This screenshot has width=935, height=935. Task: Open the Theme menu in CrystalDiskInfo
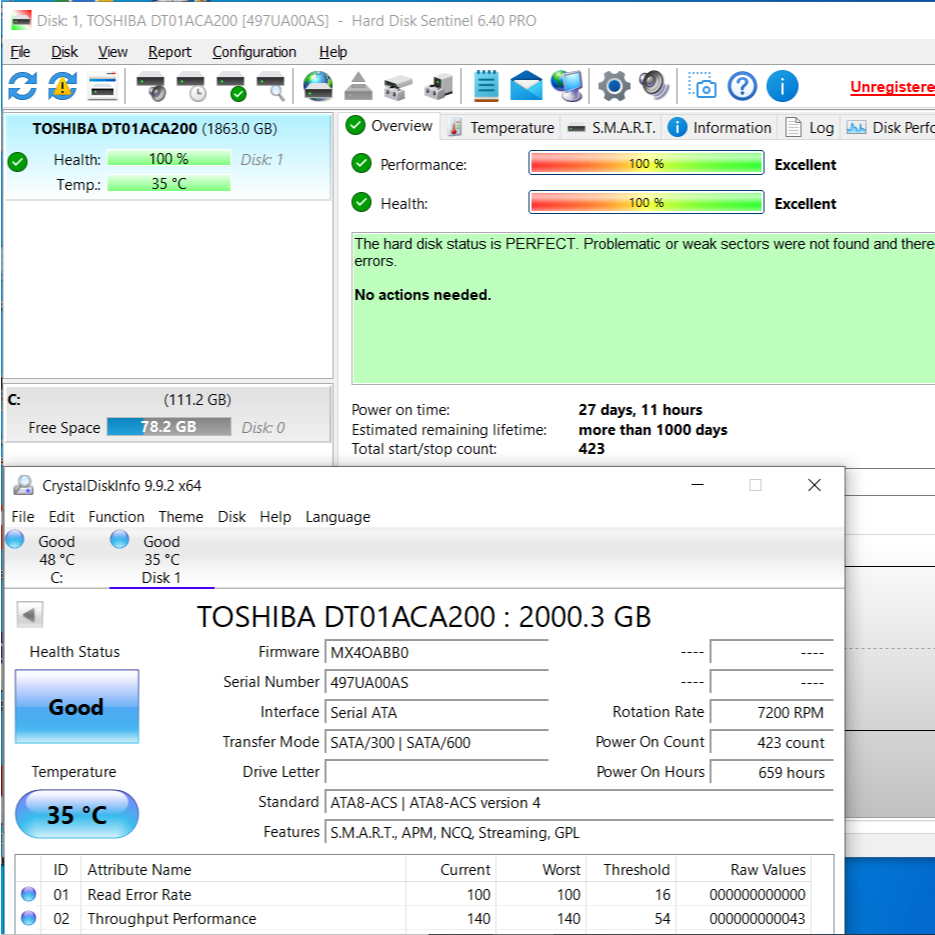tap(181, 516)
